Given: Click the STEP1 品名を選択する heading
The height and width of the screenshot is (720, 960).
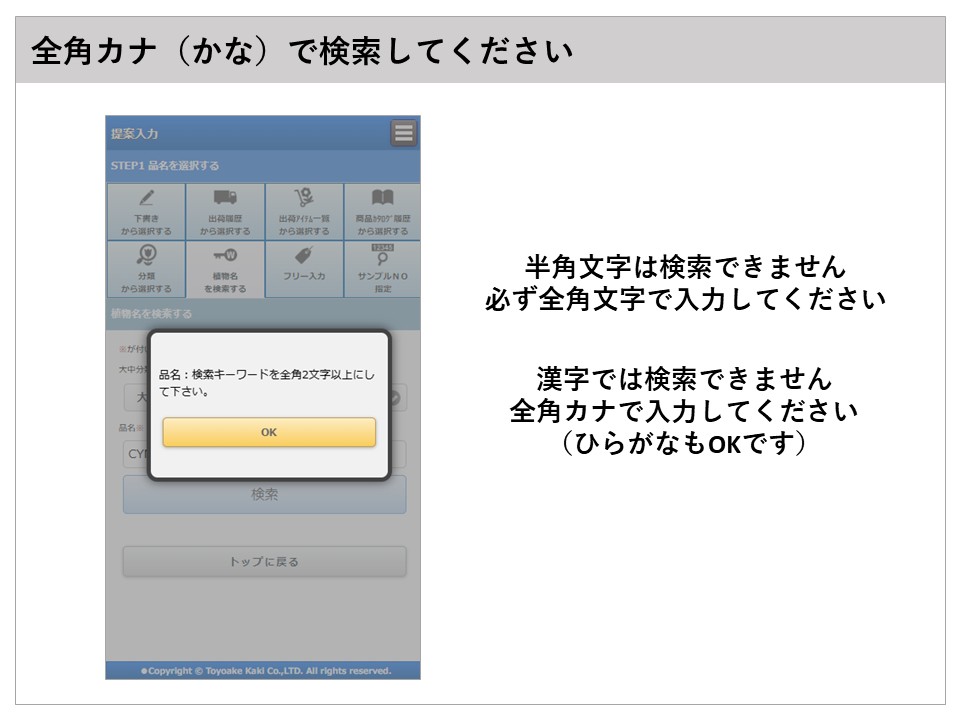Looking at the screenshot, I should point(165,166).
